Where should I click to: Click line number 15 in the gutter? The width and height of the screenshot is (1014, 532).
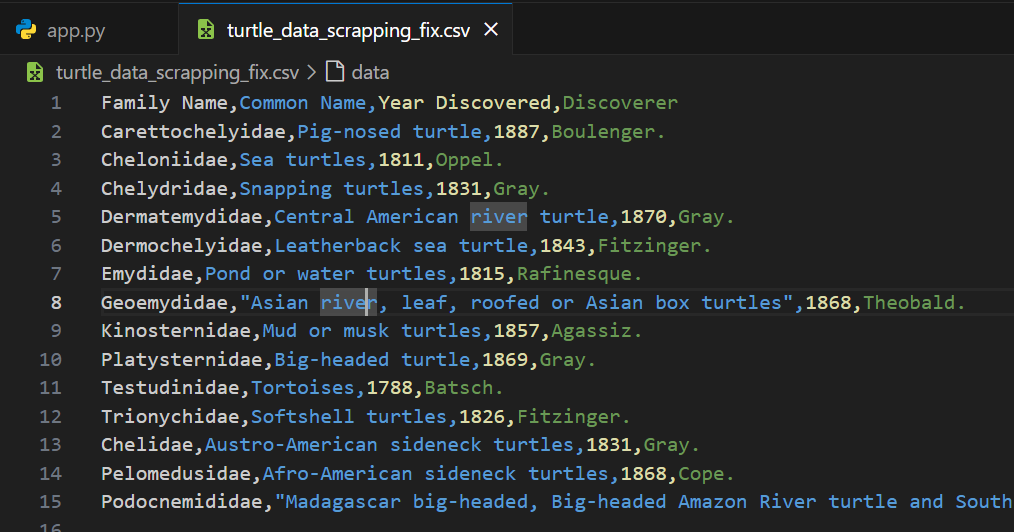click(x=50, y=502)
